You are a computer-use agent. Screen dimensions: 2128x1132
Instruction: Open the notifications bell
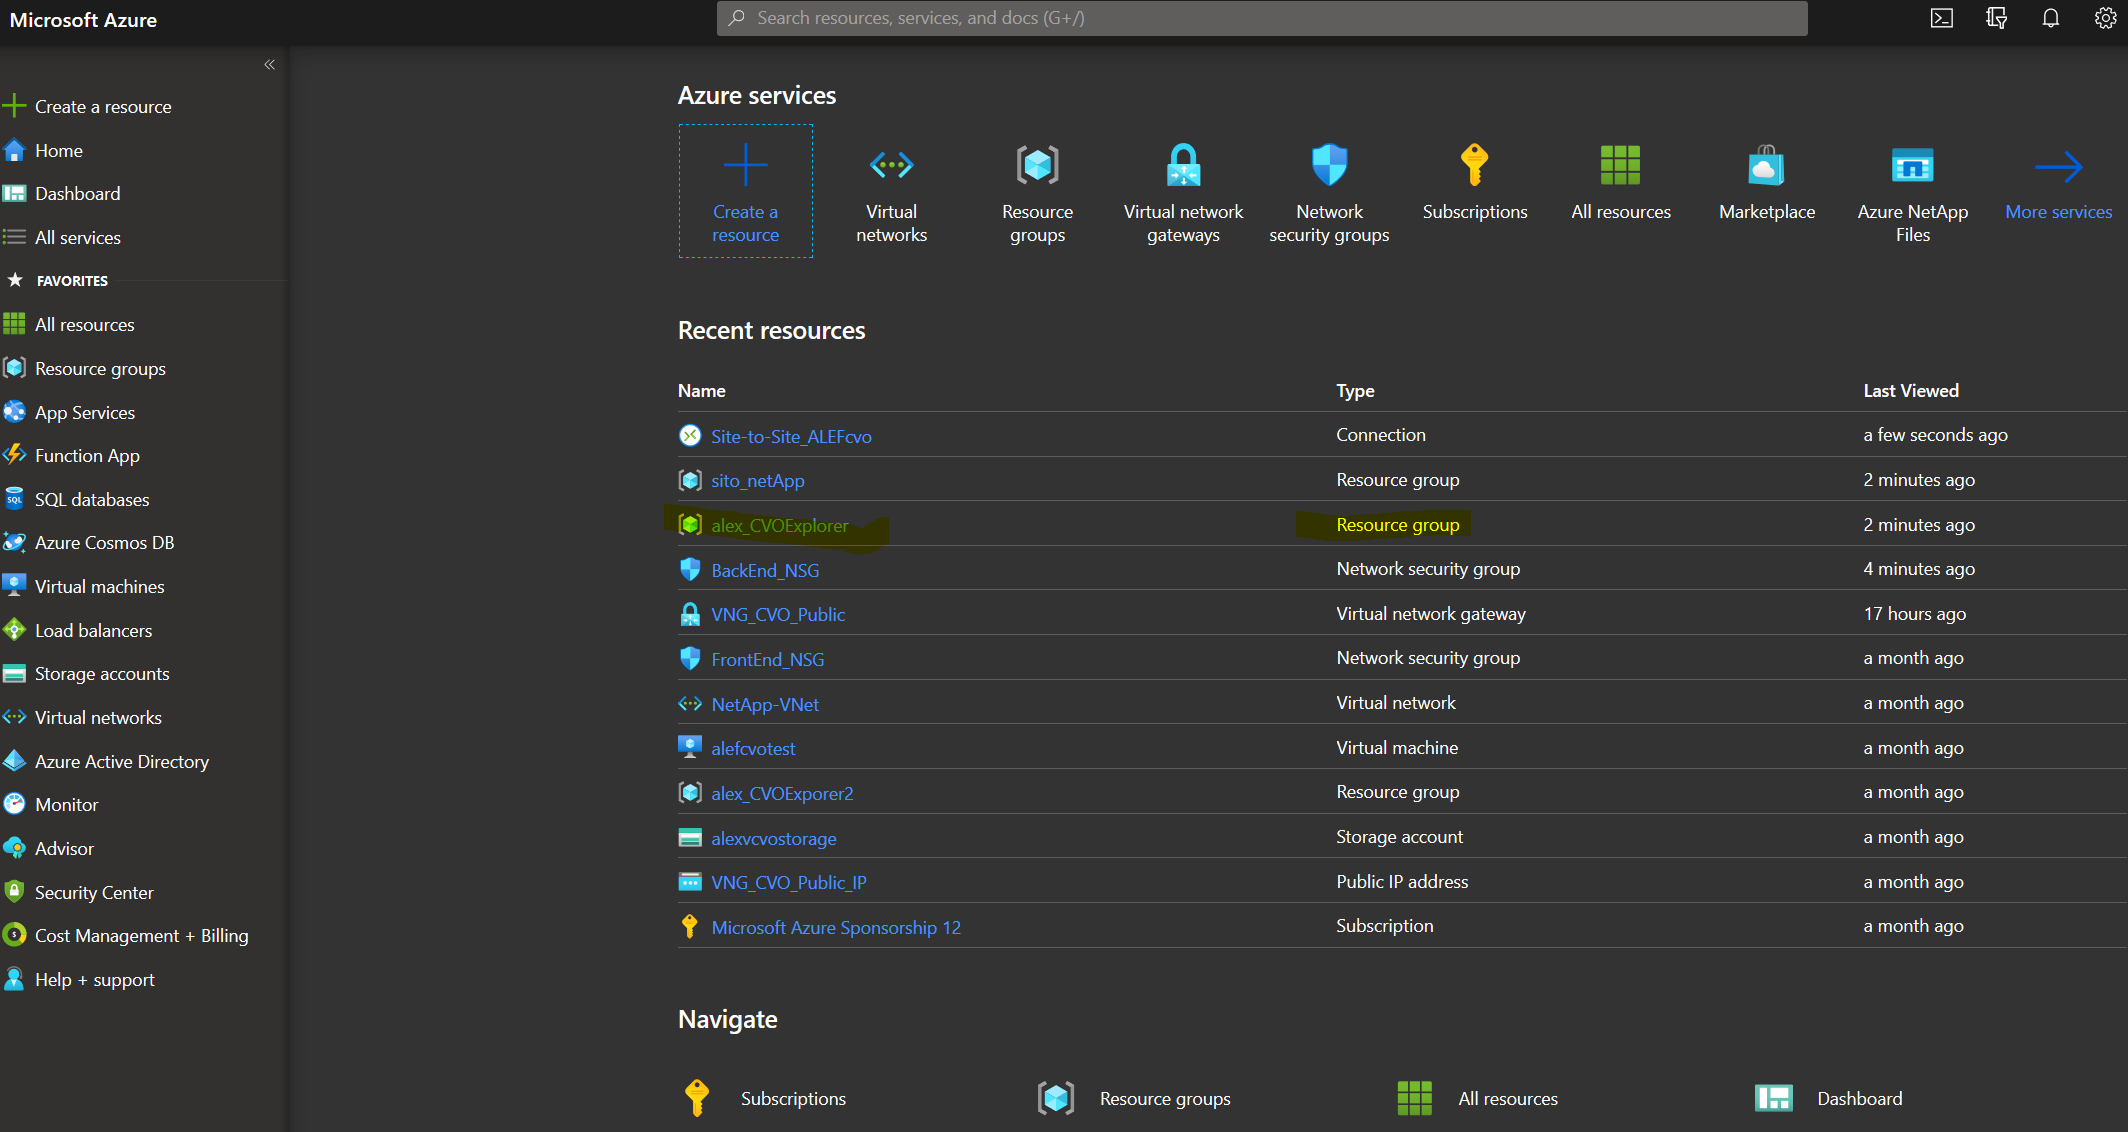pyautogui.click(x=2050, y=18)
